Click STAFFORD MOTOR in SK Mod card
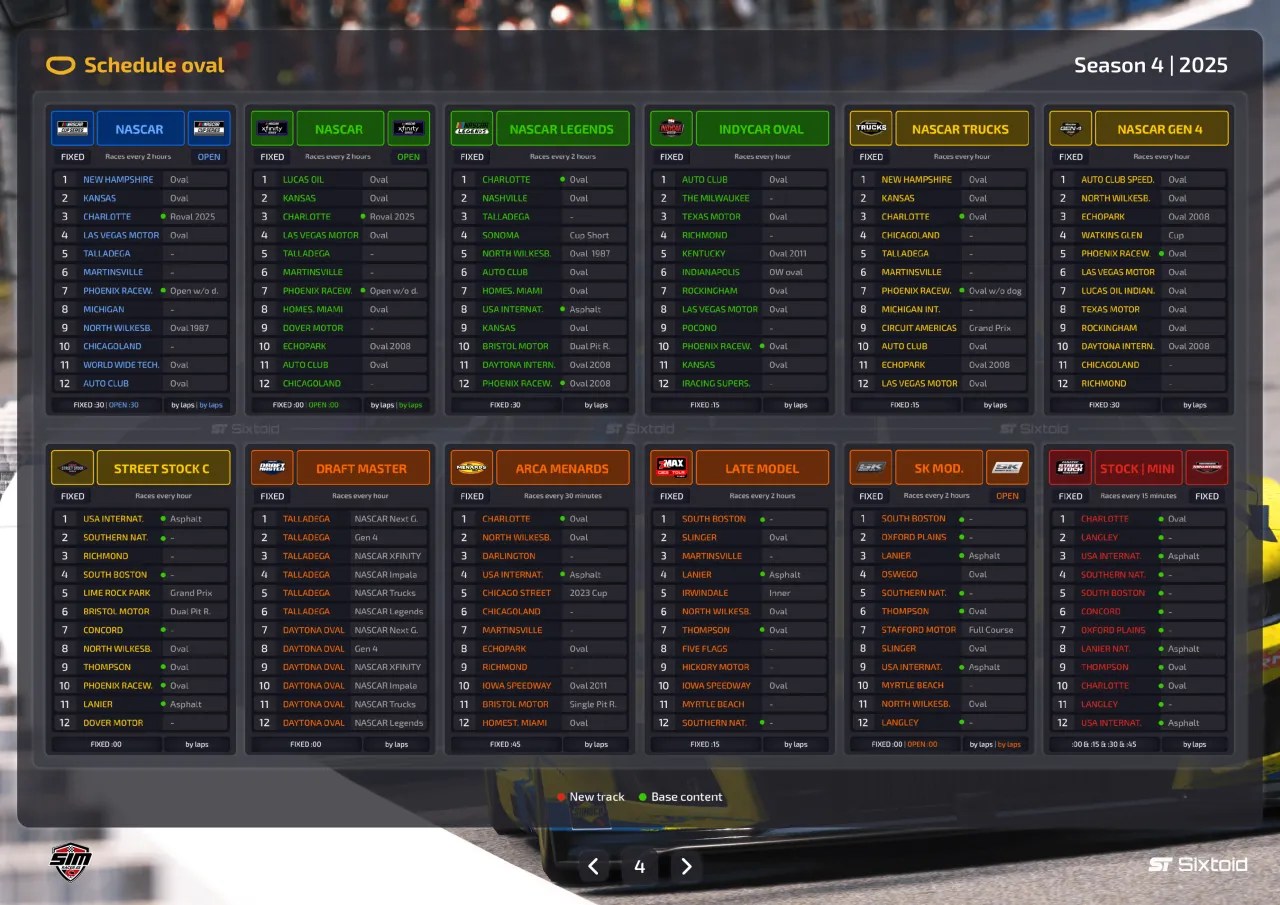 [918, 630]
